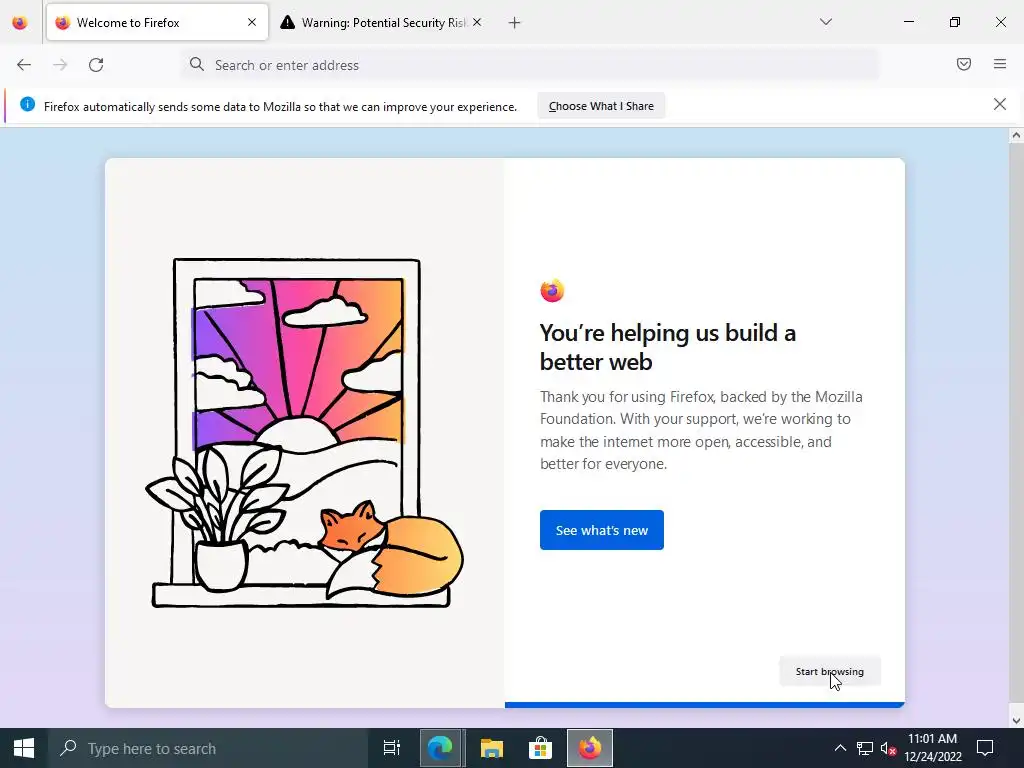Click the Firefox logo above heading
Viewport: 1024px width, 768px height.
tap(552, 291)
